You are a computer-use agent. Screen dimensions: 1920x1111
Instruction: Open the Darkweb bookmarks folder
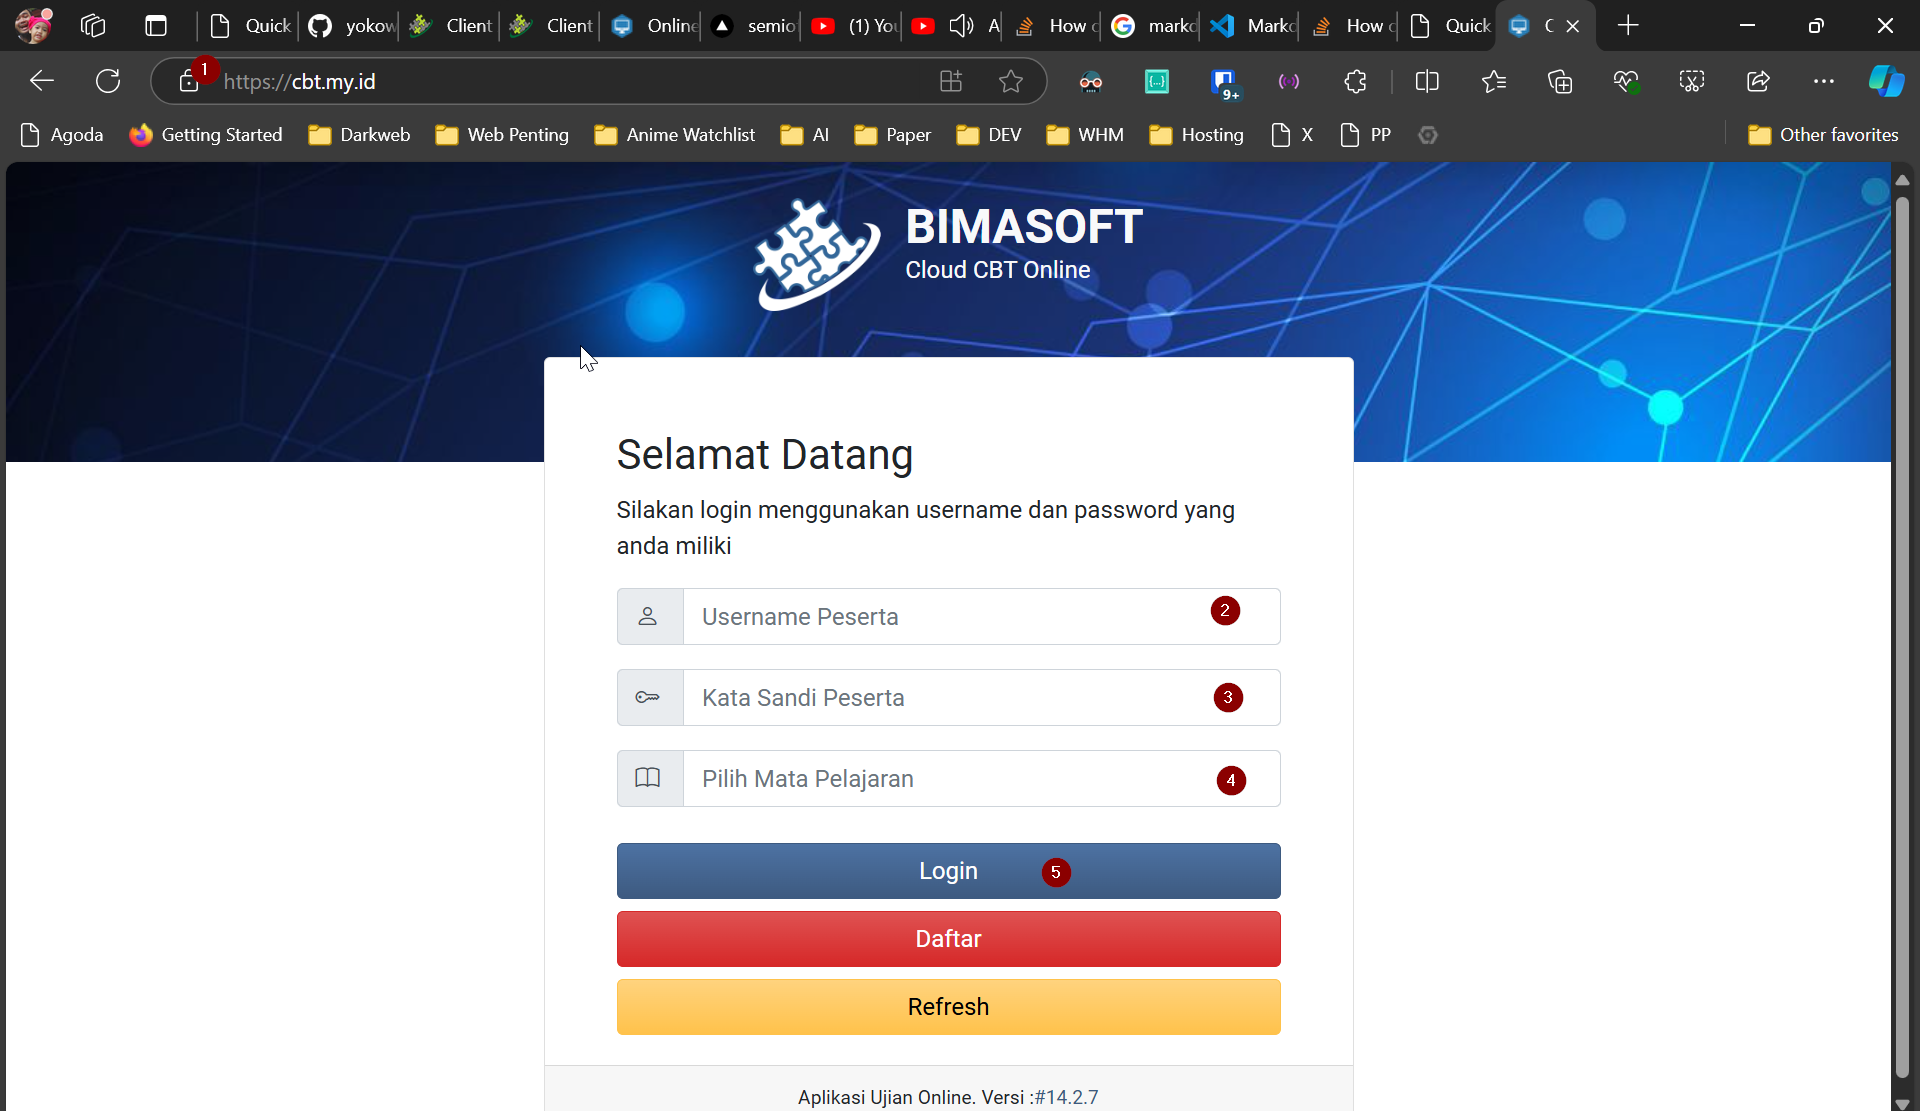click(x=359, y=135)
